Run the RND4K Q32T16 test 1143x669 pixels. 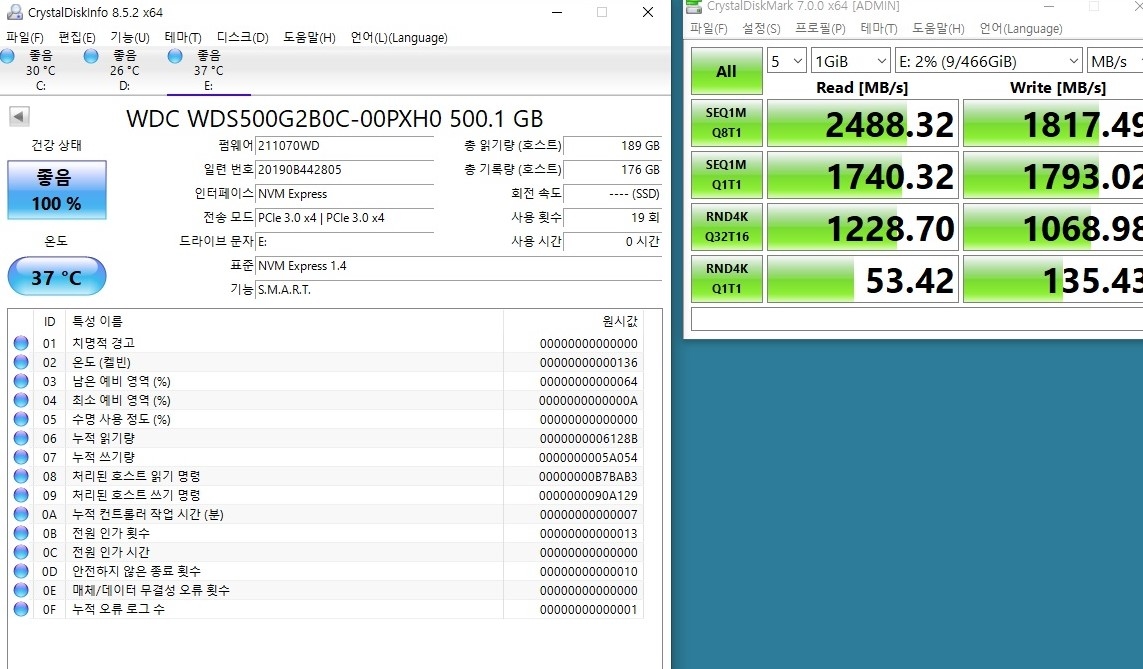point(727,227)
